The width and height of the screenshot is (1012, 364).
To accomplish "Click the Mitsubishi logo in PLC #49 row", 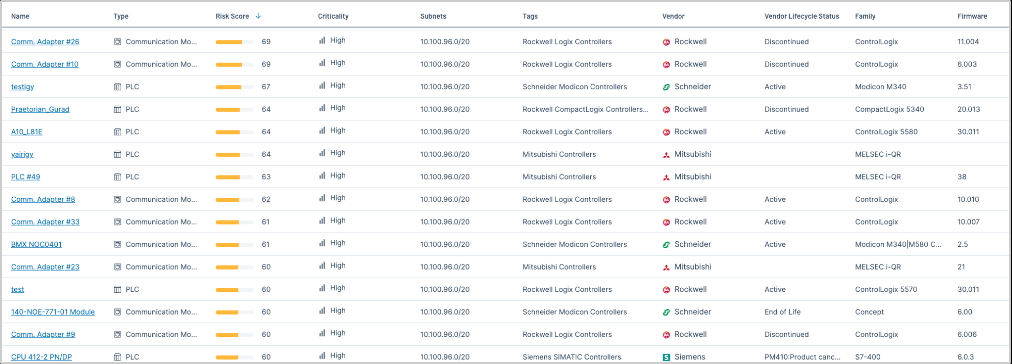I will 667,177.
